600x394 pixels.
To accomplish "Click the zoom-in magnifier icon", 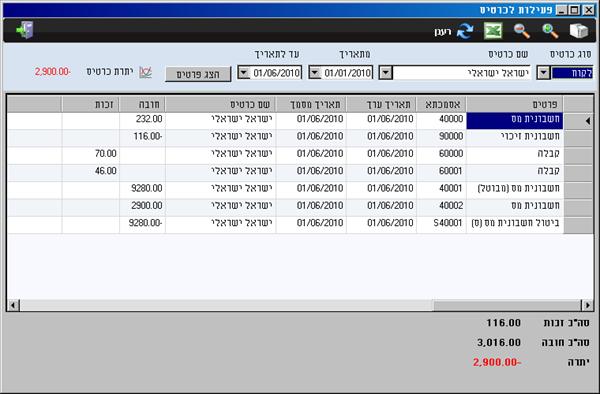I will point(550,31).
